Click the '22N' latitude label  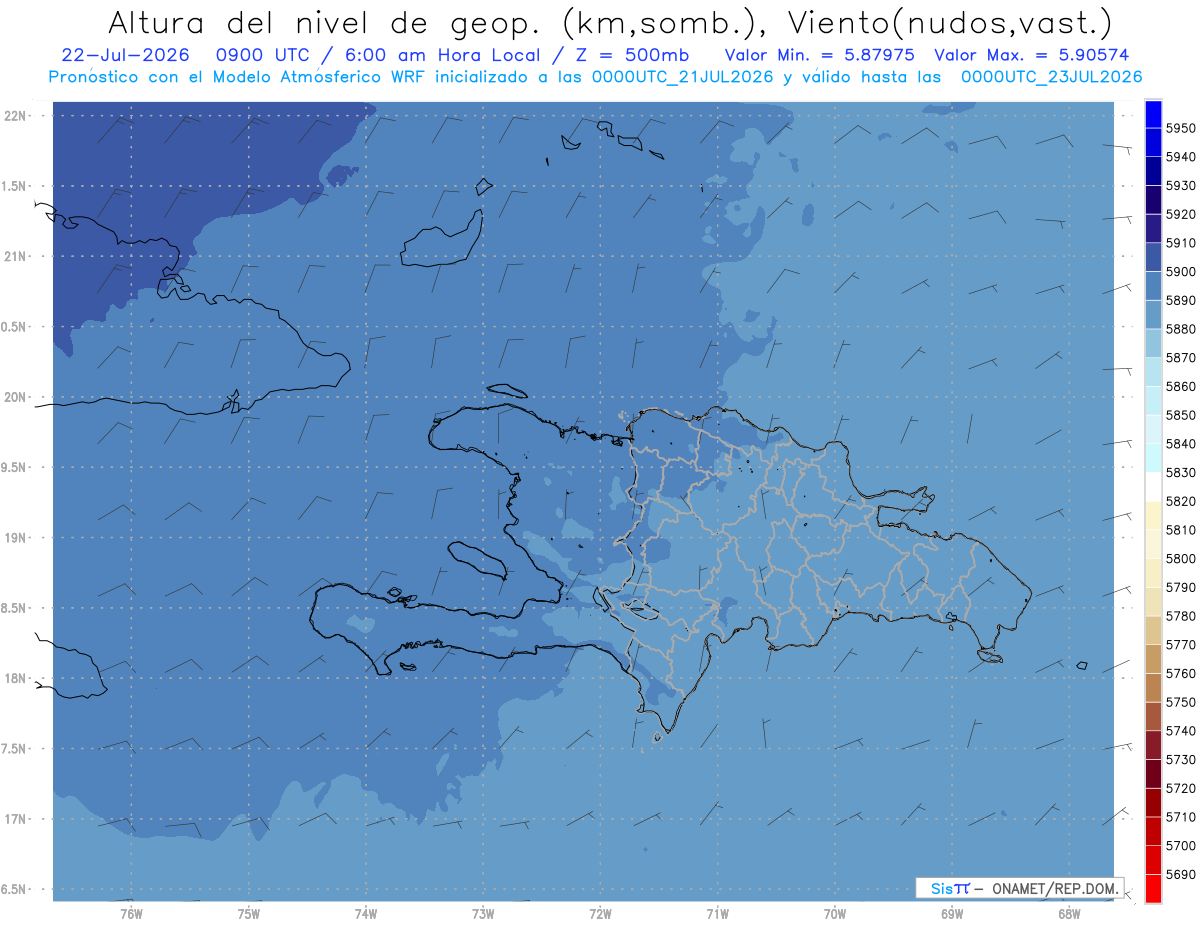pos(15,116)
